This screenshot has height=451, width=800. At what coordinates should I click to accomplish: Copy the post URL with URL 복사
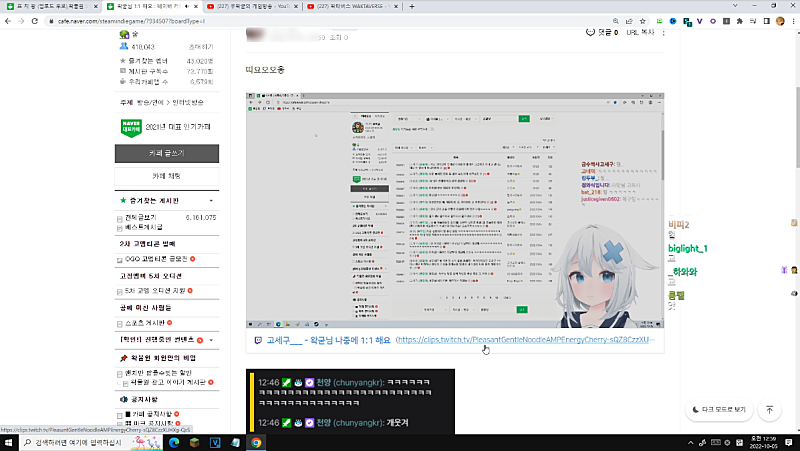640,32
